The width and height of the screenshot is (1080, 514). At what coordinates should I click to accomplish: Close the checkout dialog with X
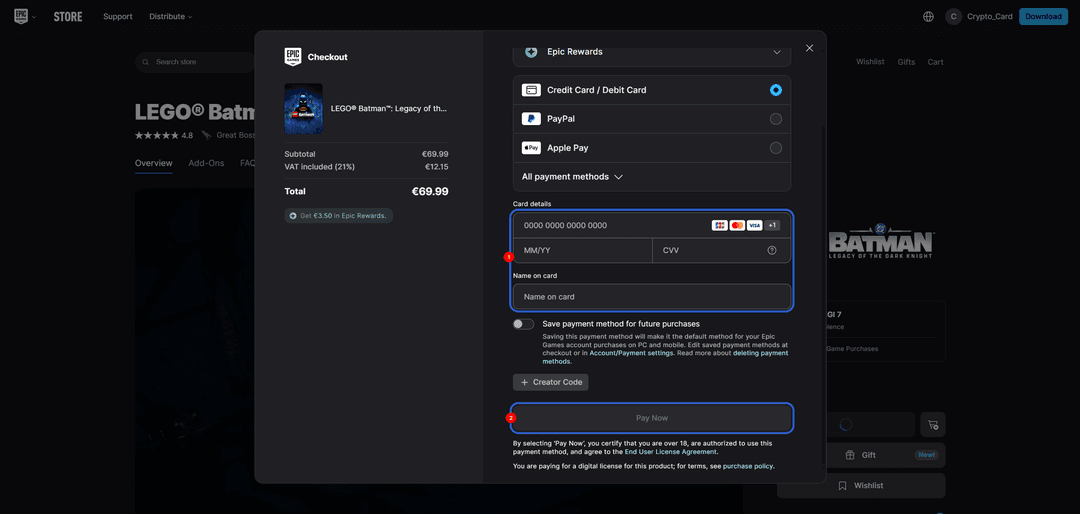[809, 48]
